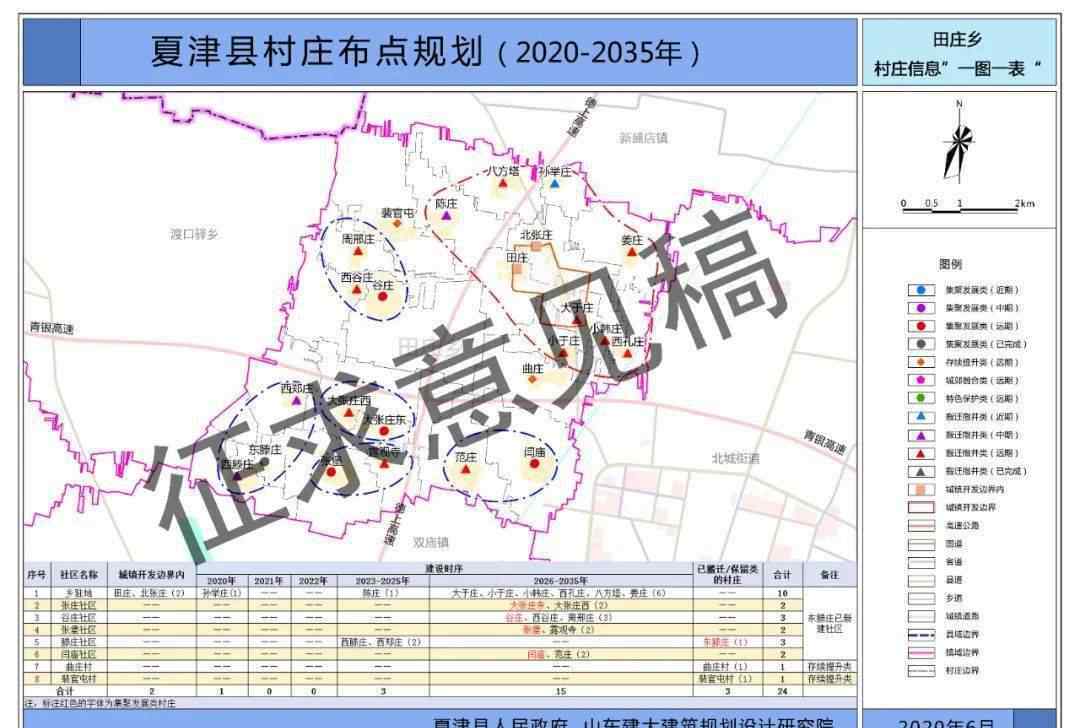Viewport: 1080px width, 728px height.
Task: Select the red circle marker at 大张庄东
Action: click(x=384, y=431)
